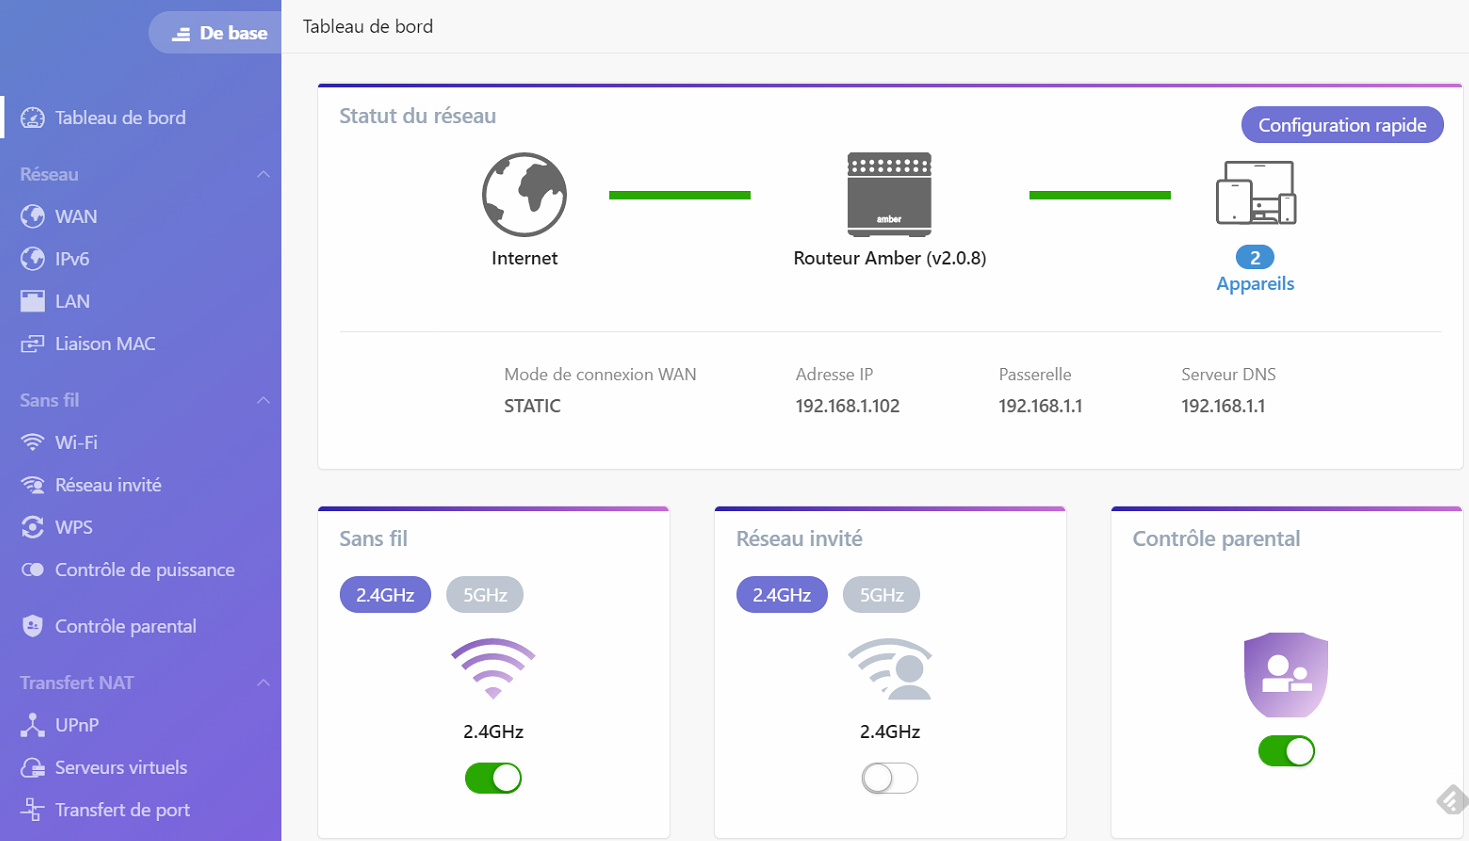
Task: Click the Tableau de bord gauge icon
Action: (32, 118)
